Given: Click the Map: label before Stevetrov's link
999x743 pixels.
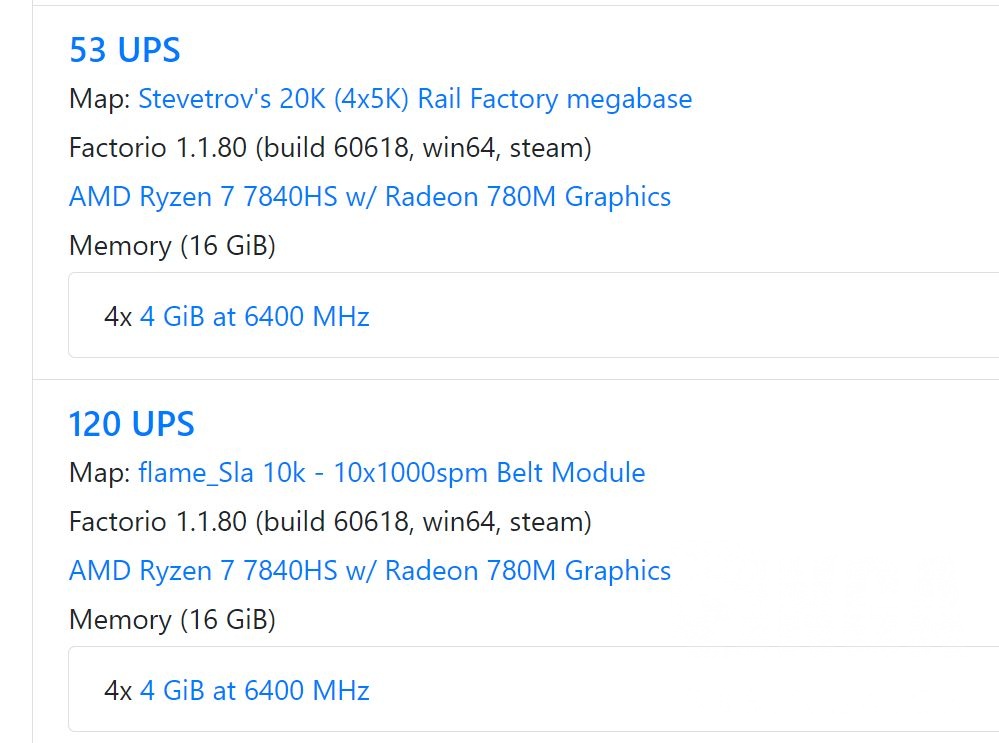Looking at the screenshot, I should tap(100, 99).
